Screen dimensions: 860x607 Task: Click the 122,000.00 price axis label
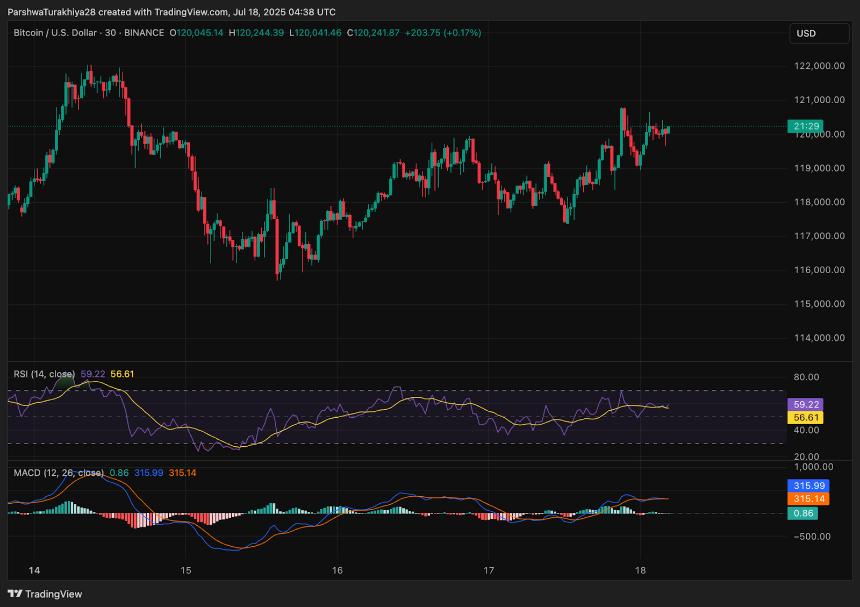coord(819,66)
